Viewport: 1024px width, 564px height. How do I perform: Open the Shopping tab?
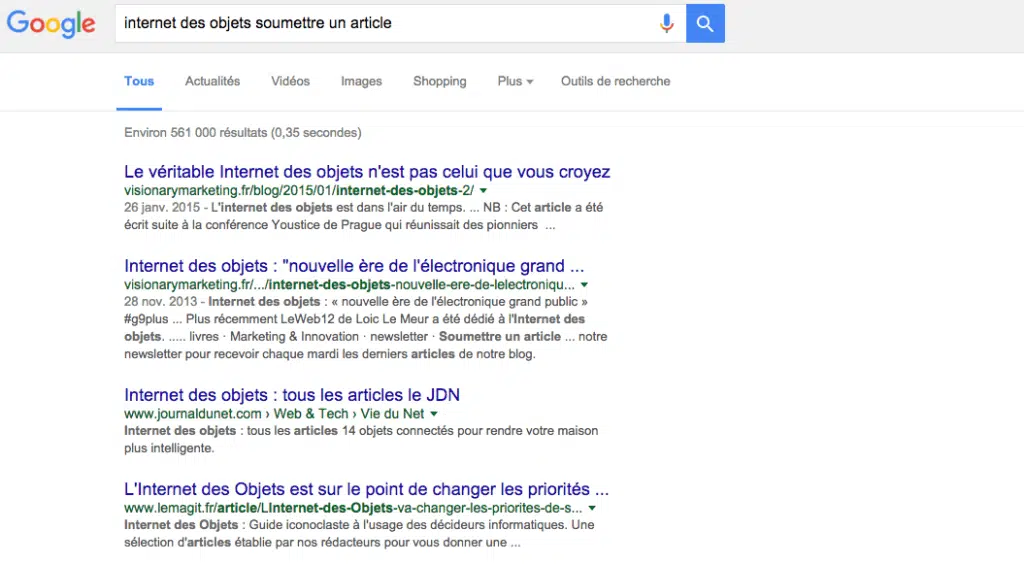click(440, 82)
